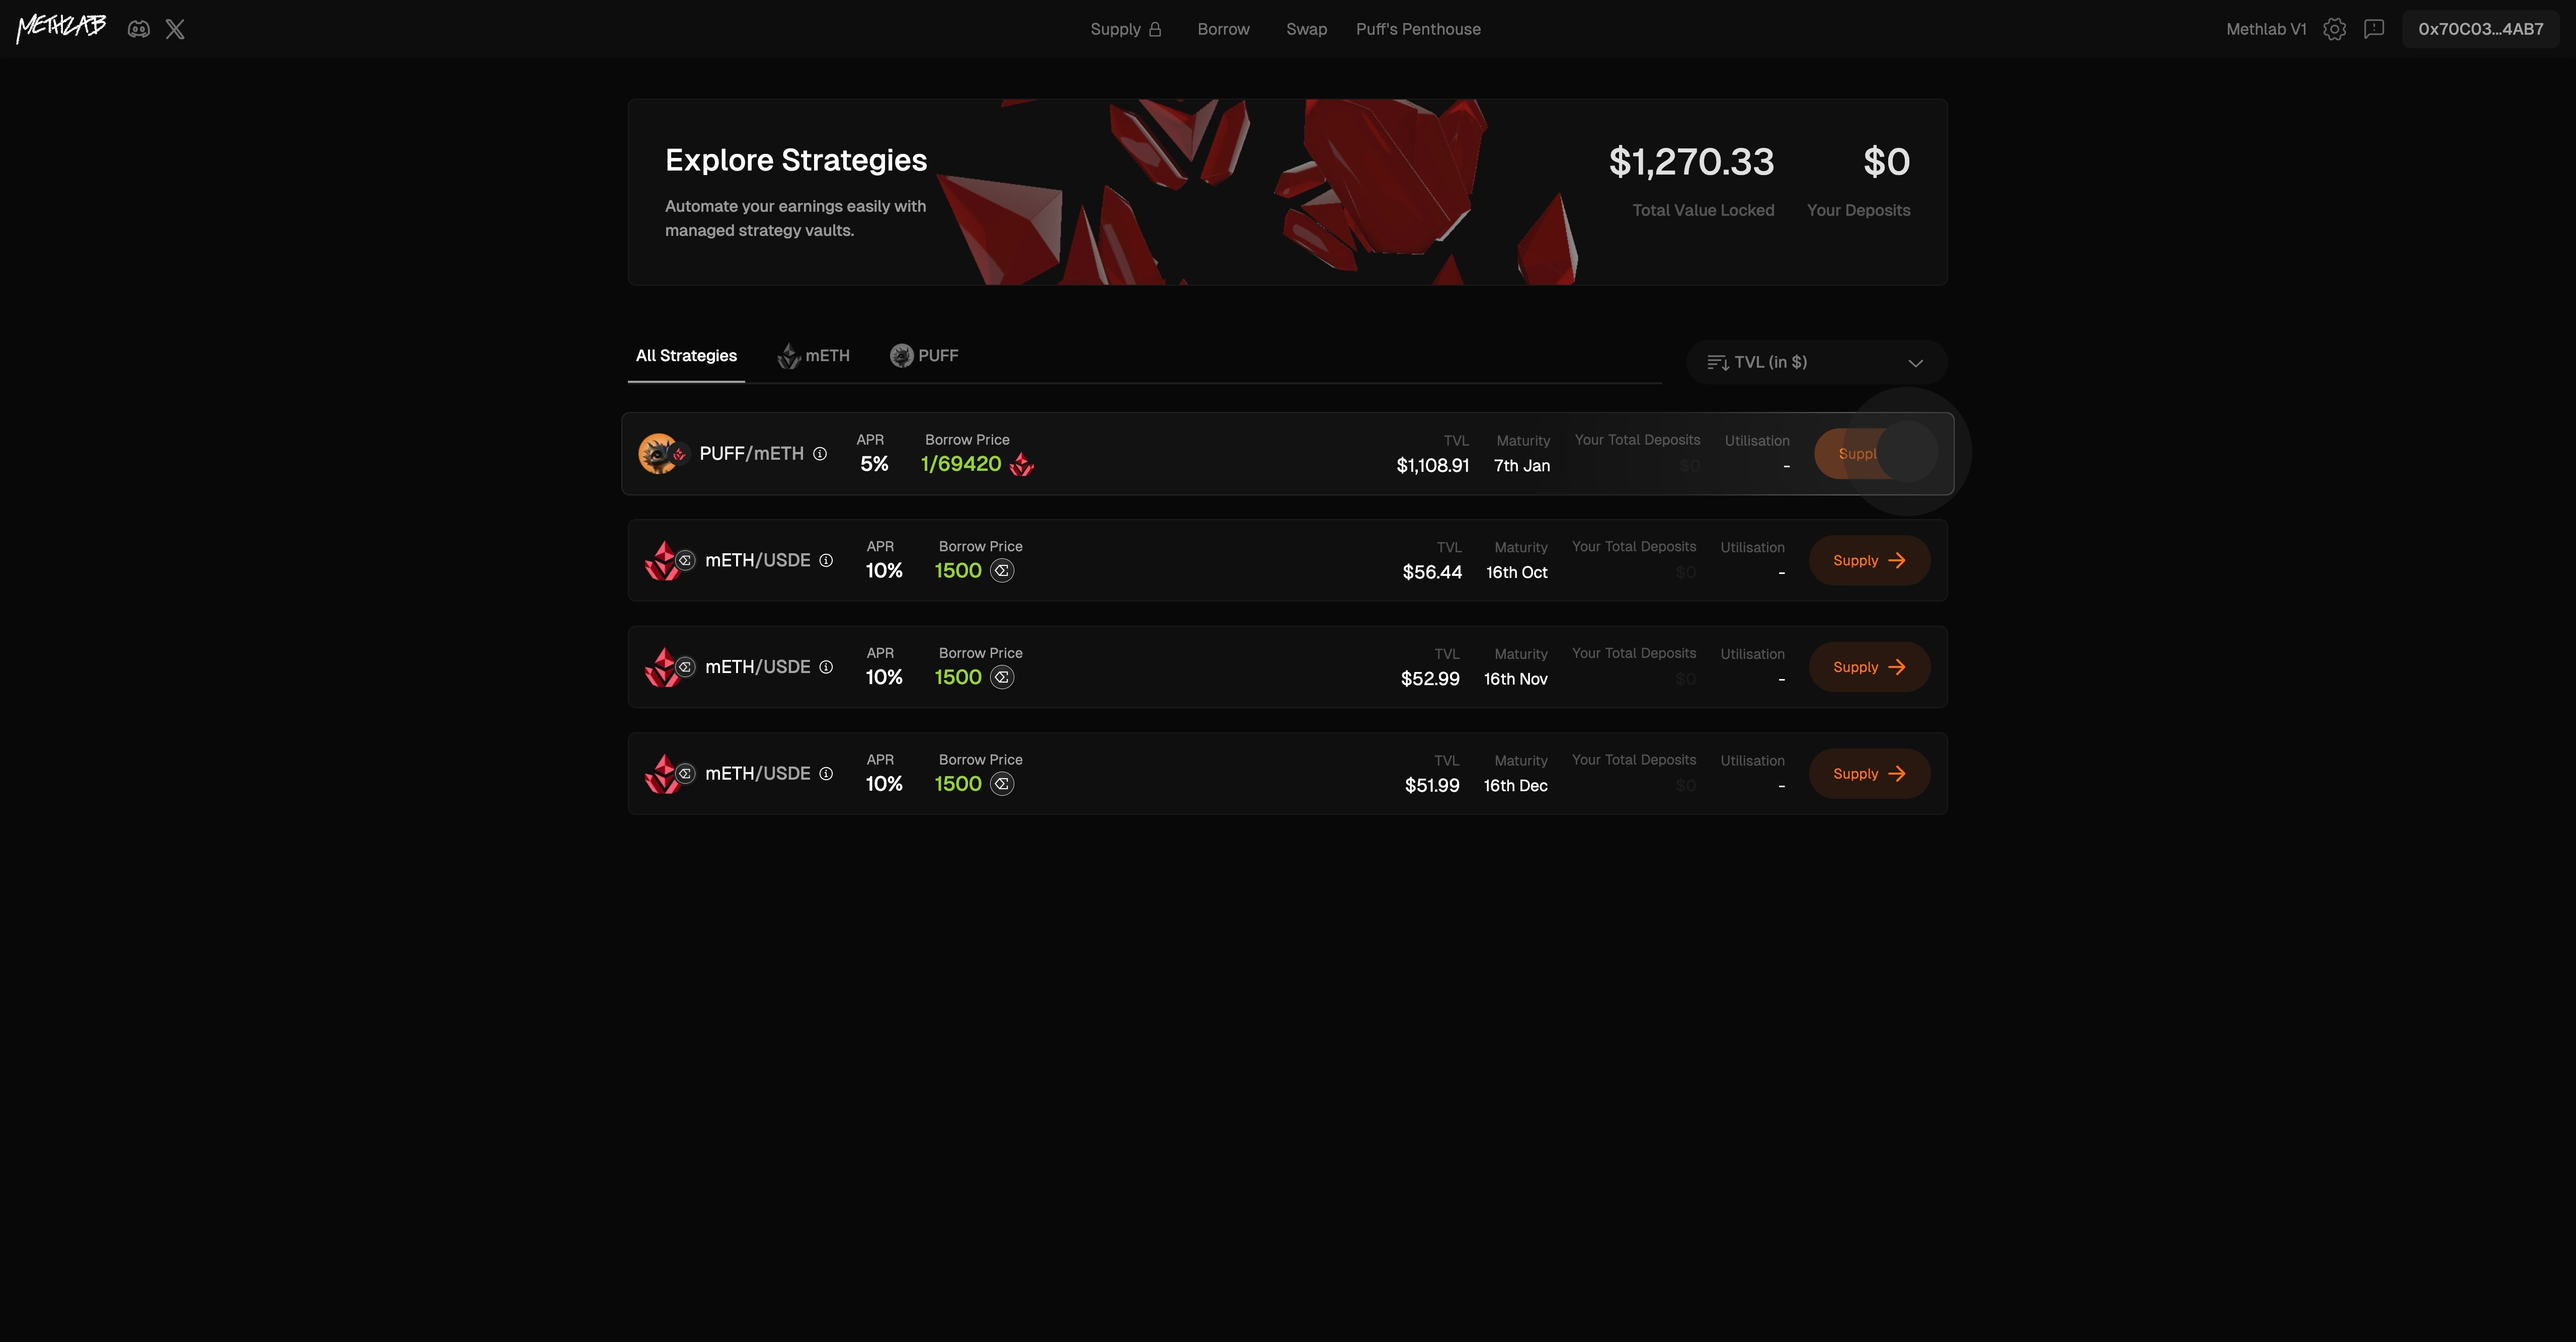Go to Borrow page in navigation

1223,29
